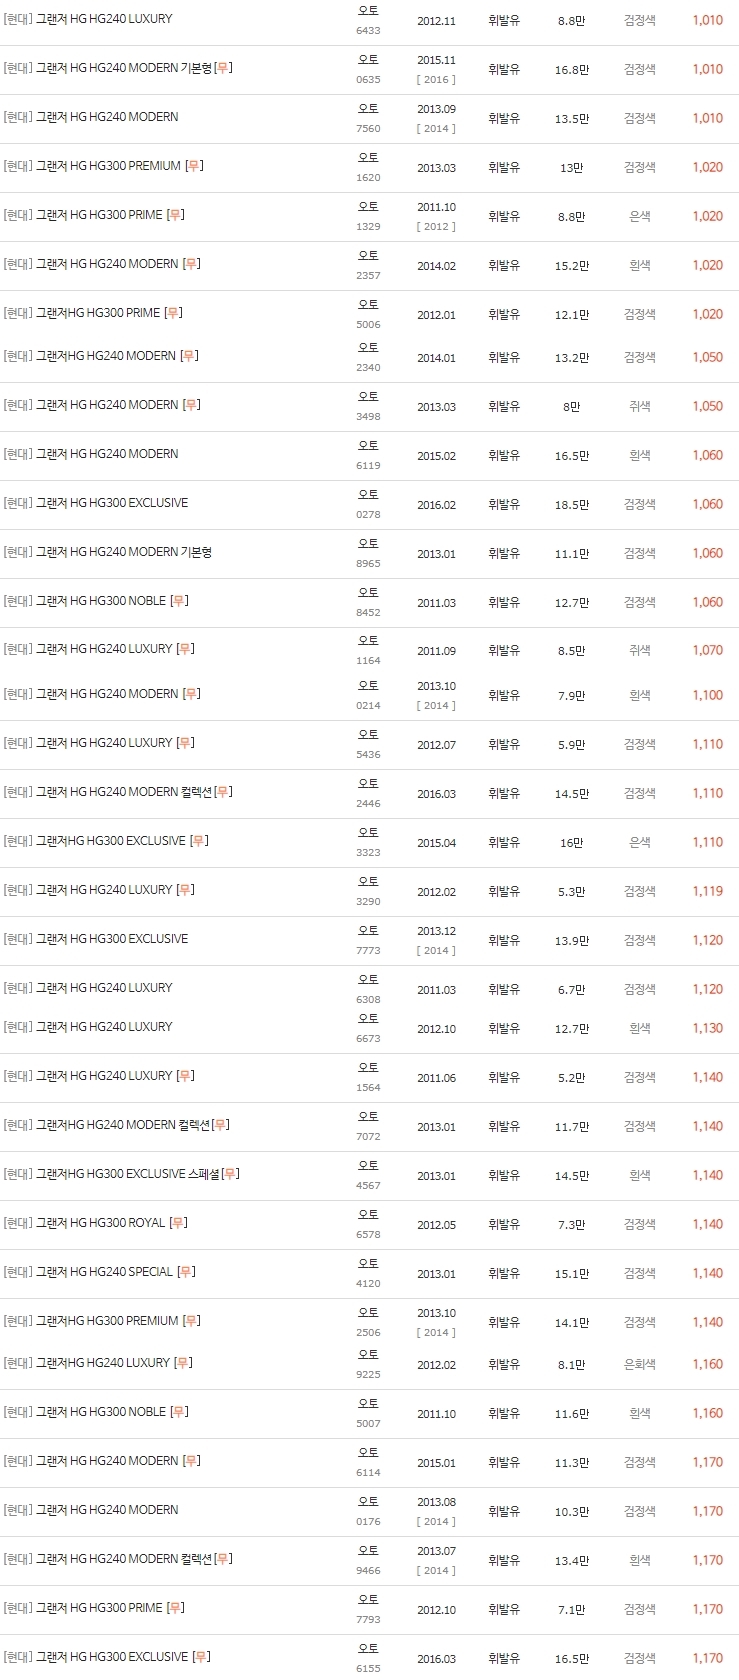The width and height of the screenshot is (739, 1680).
Task: Click date 2011.06 cell
Action: point(436,1078)
